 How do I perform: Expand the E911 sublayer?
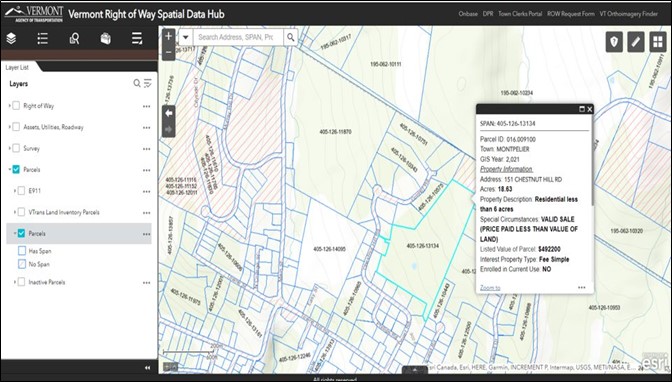[15, 191]
